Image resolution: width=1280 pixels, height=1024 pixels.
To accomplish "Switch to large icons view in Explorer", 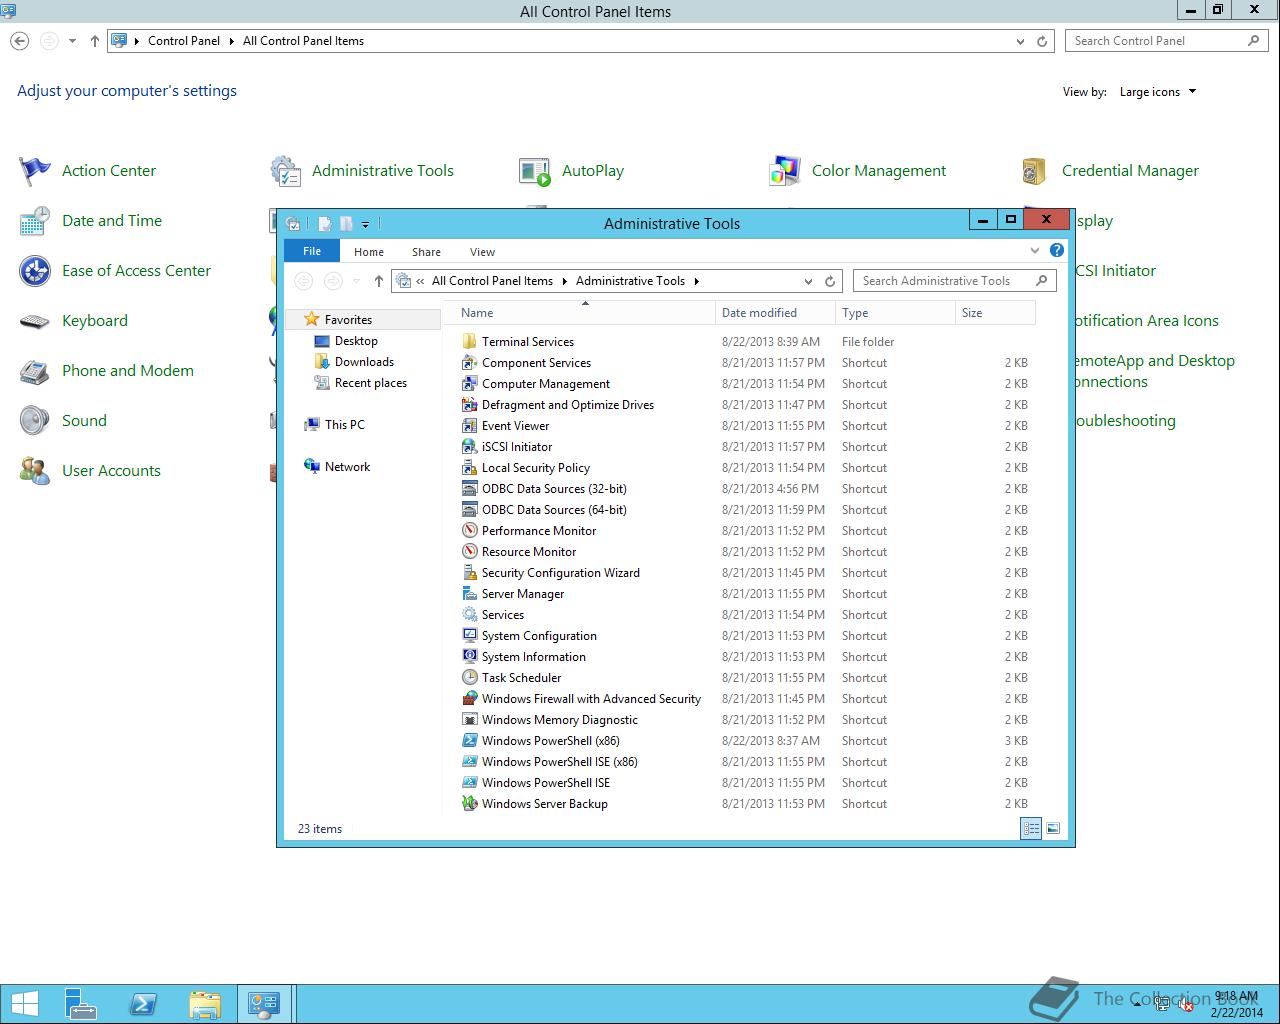I will tap(1052, 828).
